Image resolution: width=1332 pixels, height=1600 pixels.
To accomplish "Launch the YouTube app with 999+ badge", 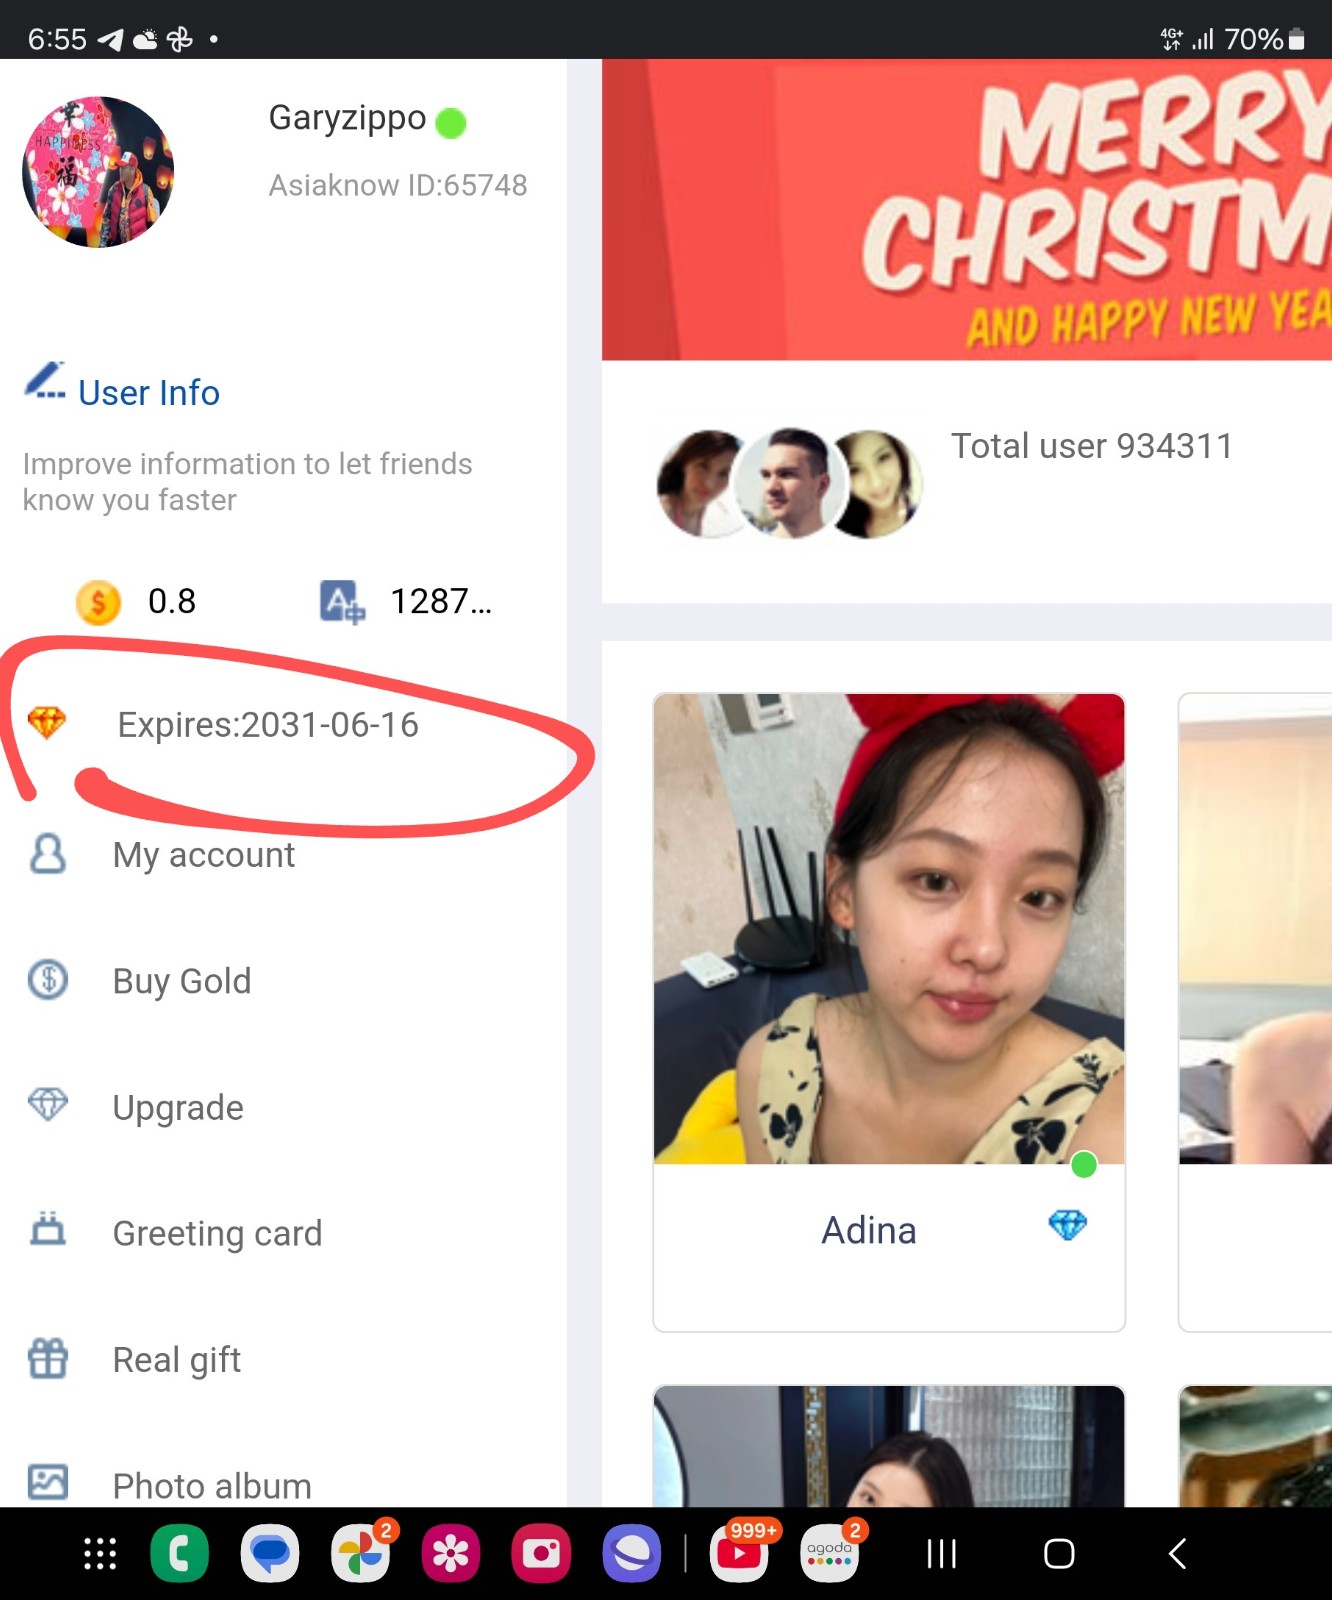I will click(739, 1554).
